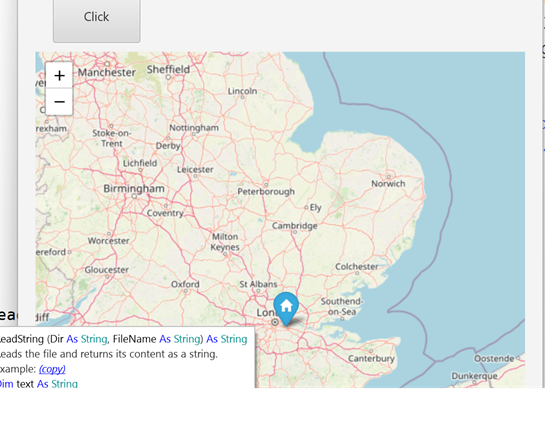Click the Dunkerque label on map

(x=474, y=376)
